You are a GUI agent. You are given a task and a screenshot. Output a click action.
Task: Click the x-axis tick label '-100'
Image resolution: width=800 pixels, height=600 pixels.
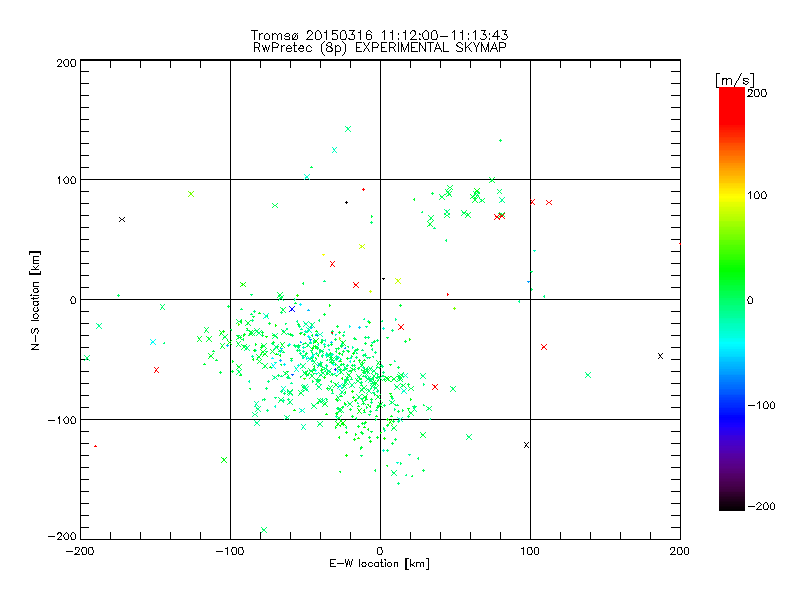[x=230, y=551]
